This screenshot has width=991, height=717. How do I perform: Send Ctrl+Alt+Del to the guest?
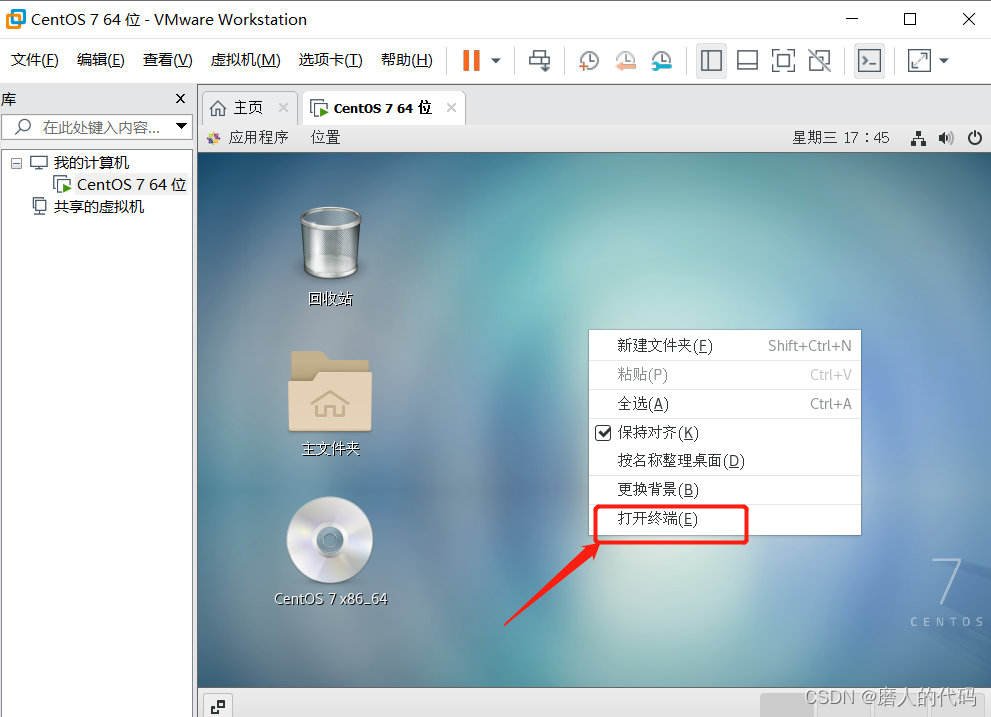coord(539,60)
